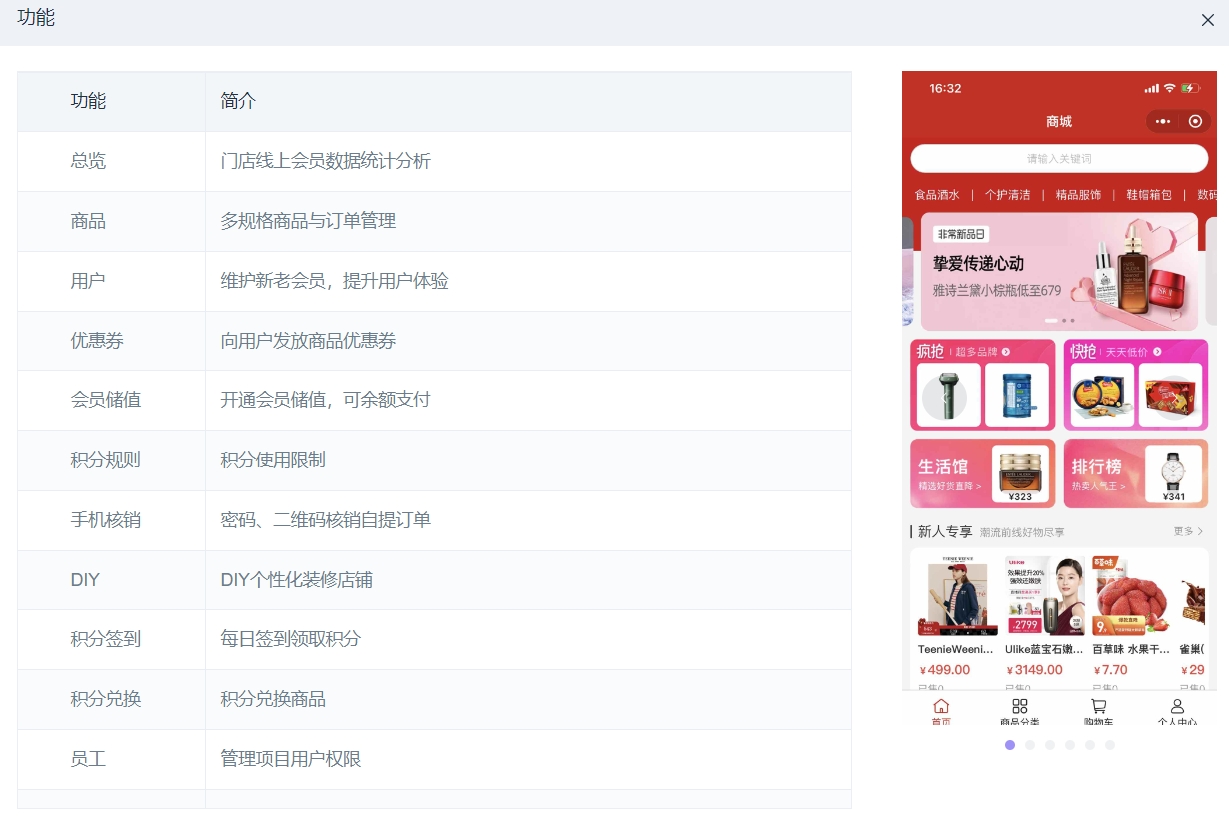1229x829 pixels.
Task: Go to the sixth preview slide dot
Action: coord(1110,745)
